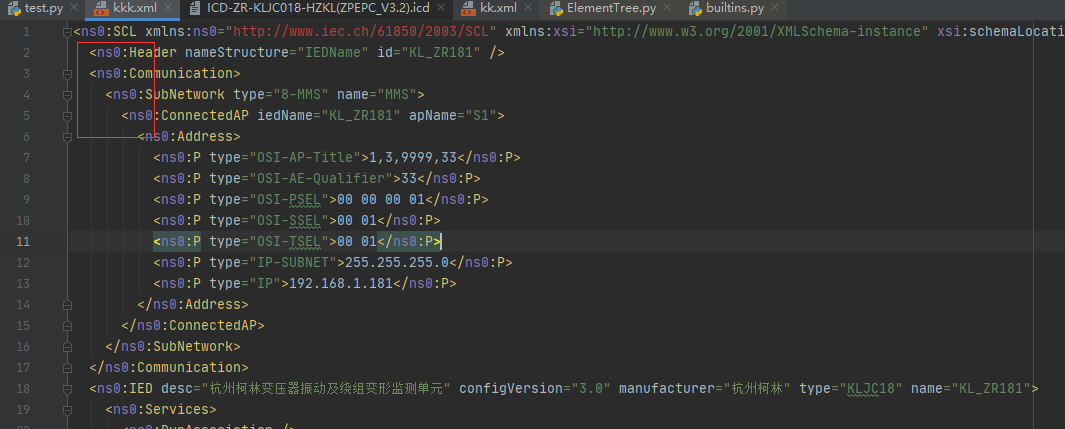Screen dimensions: 1065x429
Task: Click the closing </ns0:Communication> tag
Action: point(169,368)
